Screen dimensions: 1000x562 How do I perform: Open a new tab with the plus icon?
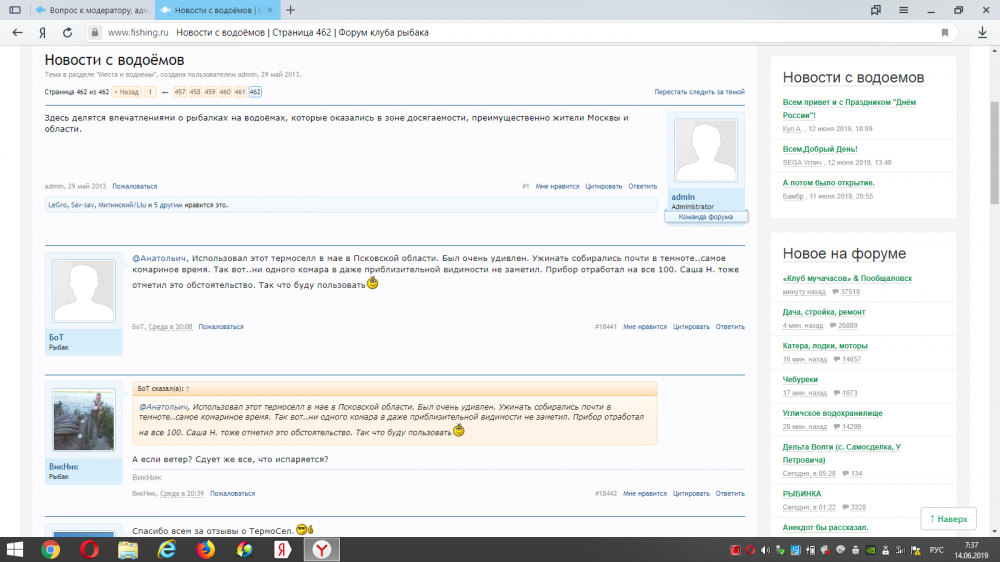click(x=290, y=9)
